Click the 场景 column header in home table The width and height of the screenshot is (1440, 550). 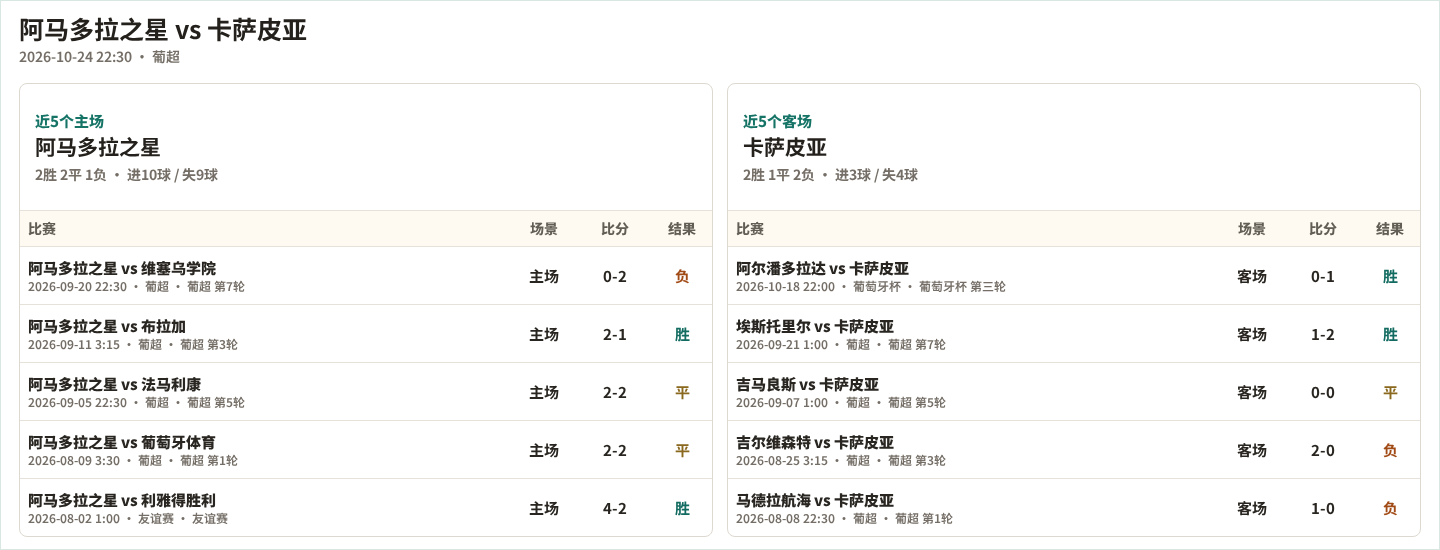click(x=544, y=228)
